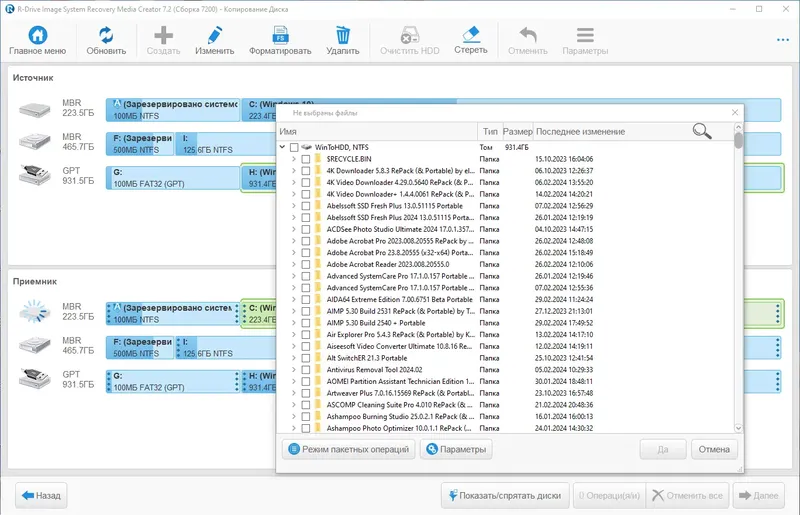Expand the 4K Video Downloader 4.29.0.5640 folder
This screenshot has height=515, width=800.
coord(294,182)
